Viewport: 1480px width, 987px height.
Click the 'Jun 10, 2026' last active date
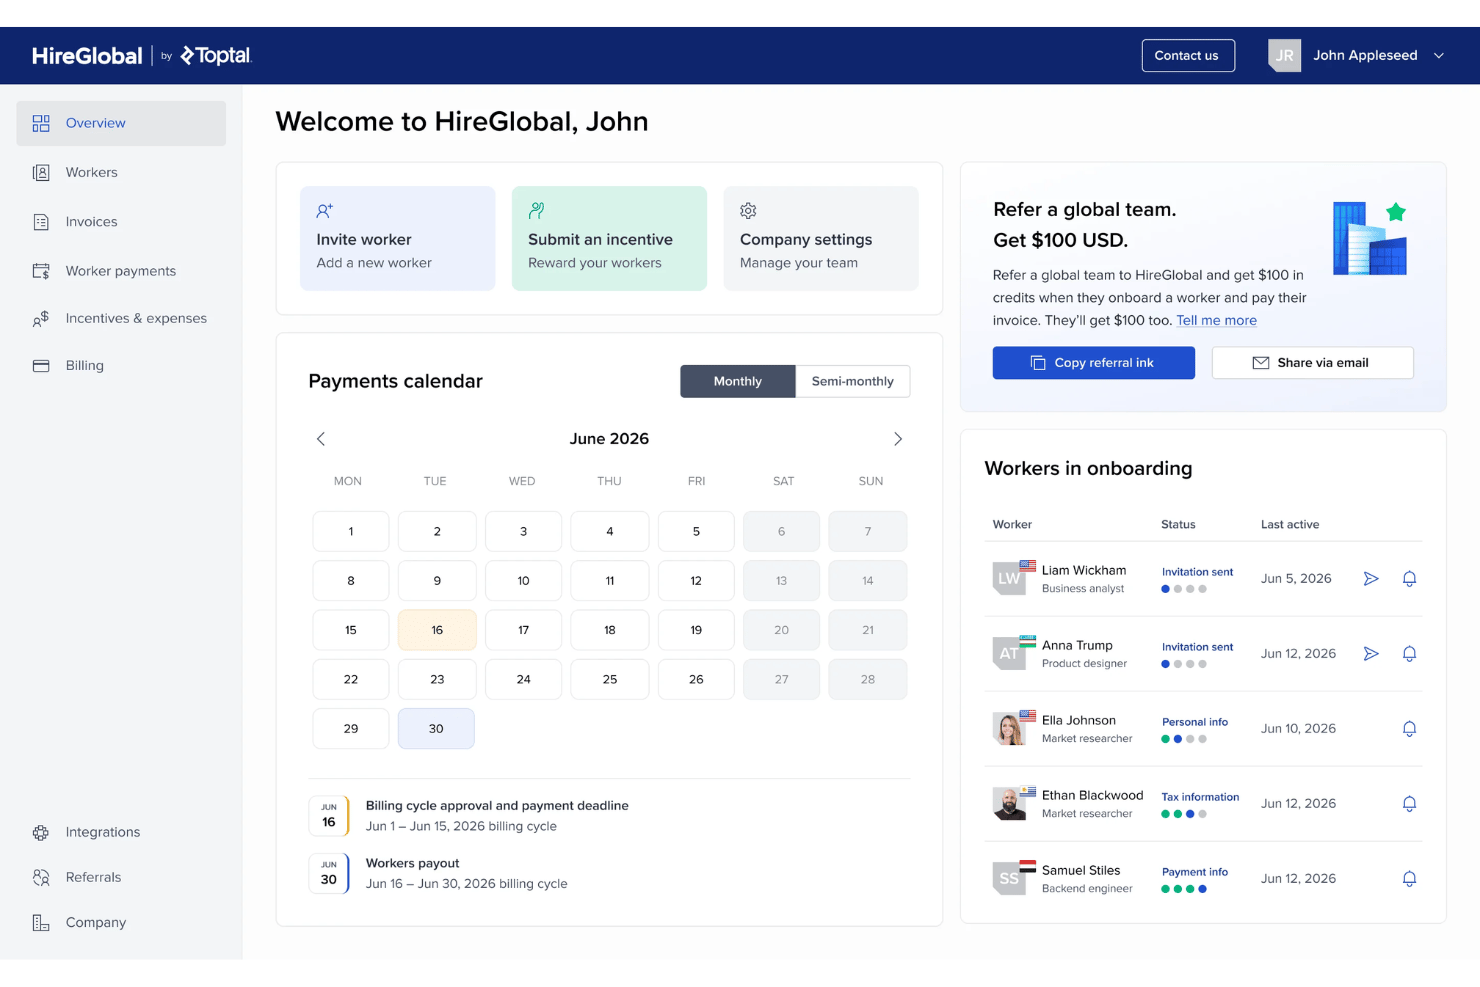pyautogui.click(x=1298, y=729)
